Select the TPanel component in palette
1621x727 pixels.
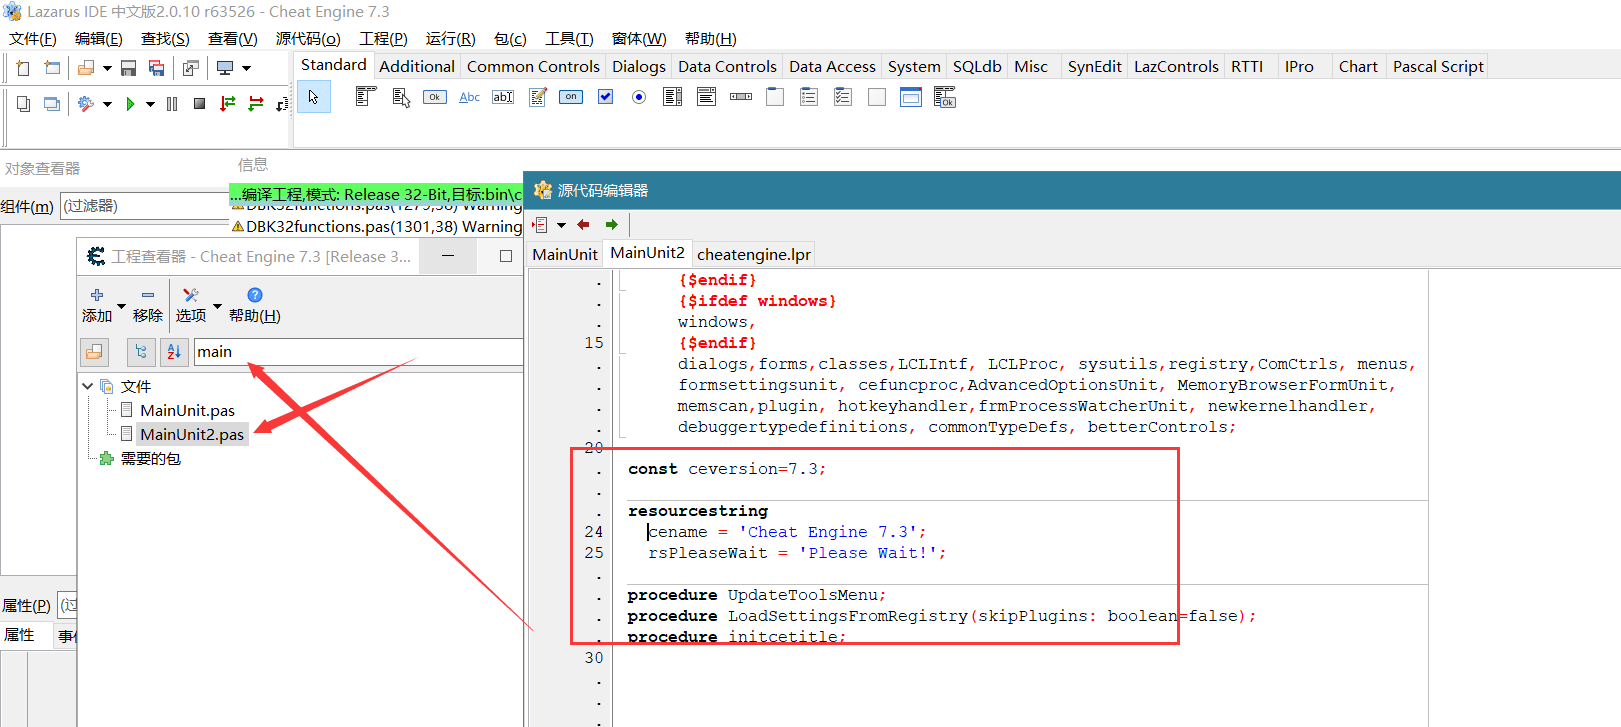[x=877, y=97]
